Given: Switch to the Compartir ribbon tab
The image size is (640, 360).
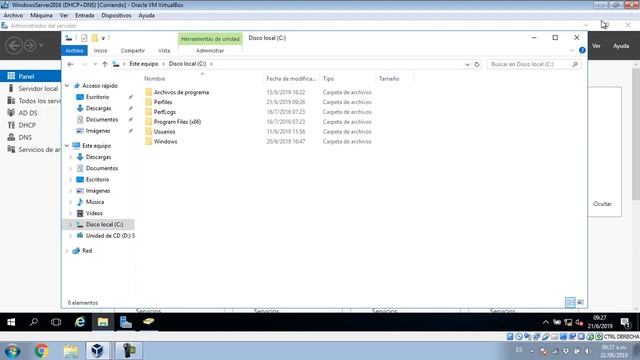Looking at the screenshot, I should pyautogui.click(x=133, y=51).
